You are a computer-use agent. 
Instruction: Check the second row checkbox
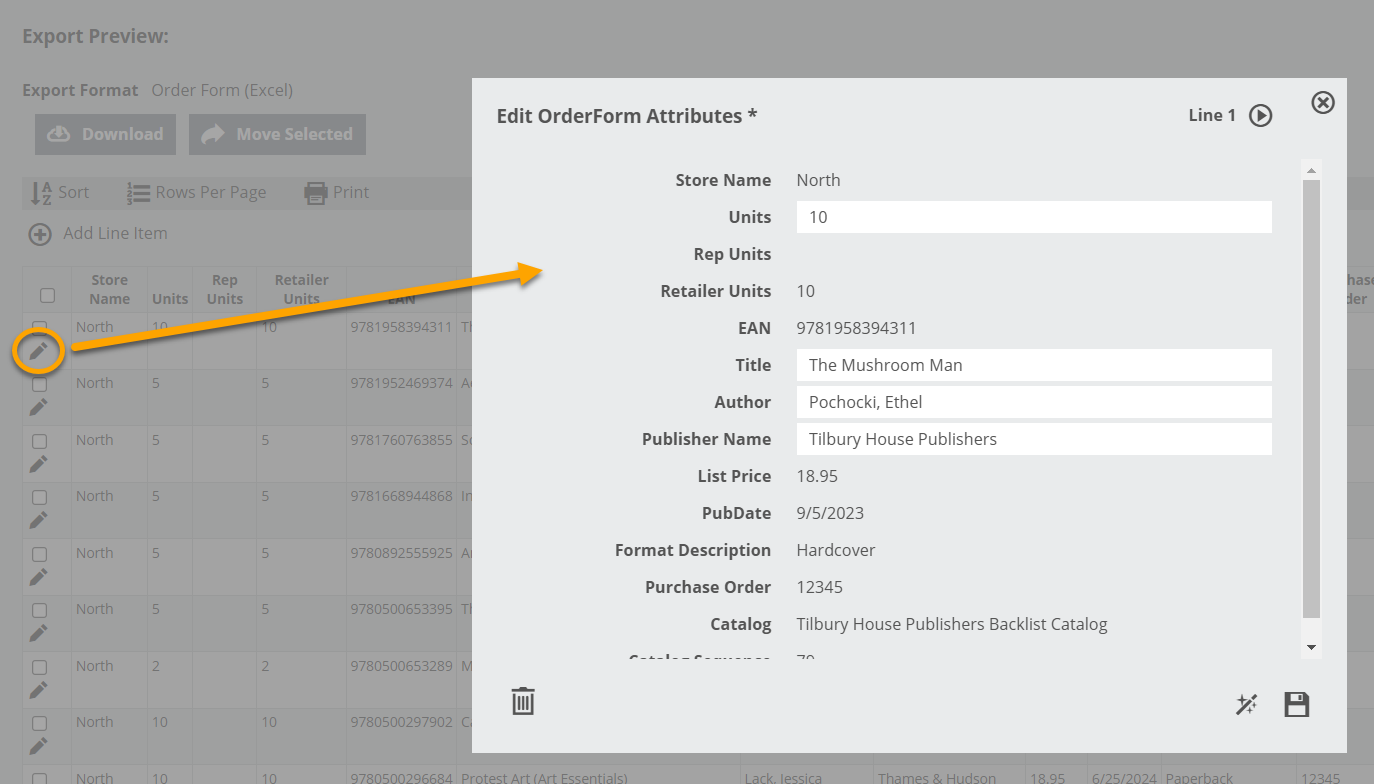click(x=39, y=384)
